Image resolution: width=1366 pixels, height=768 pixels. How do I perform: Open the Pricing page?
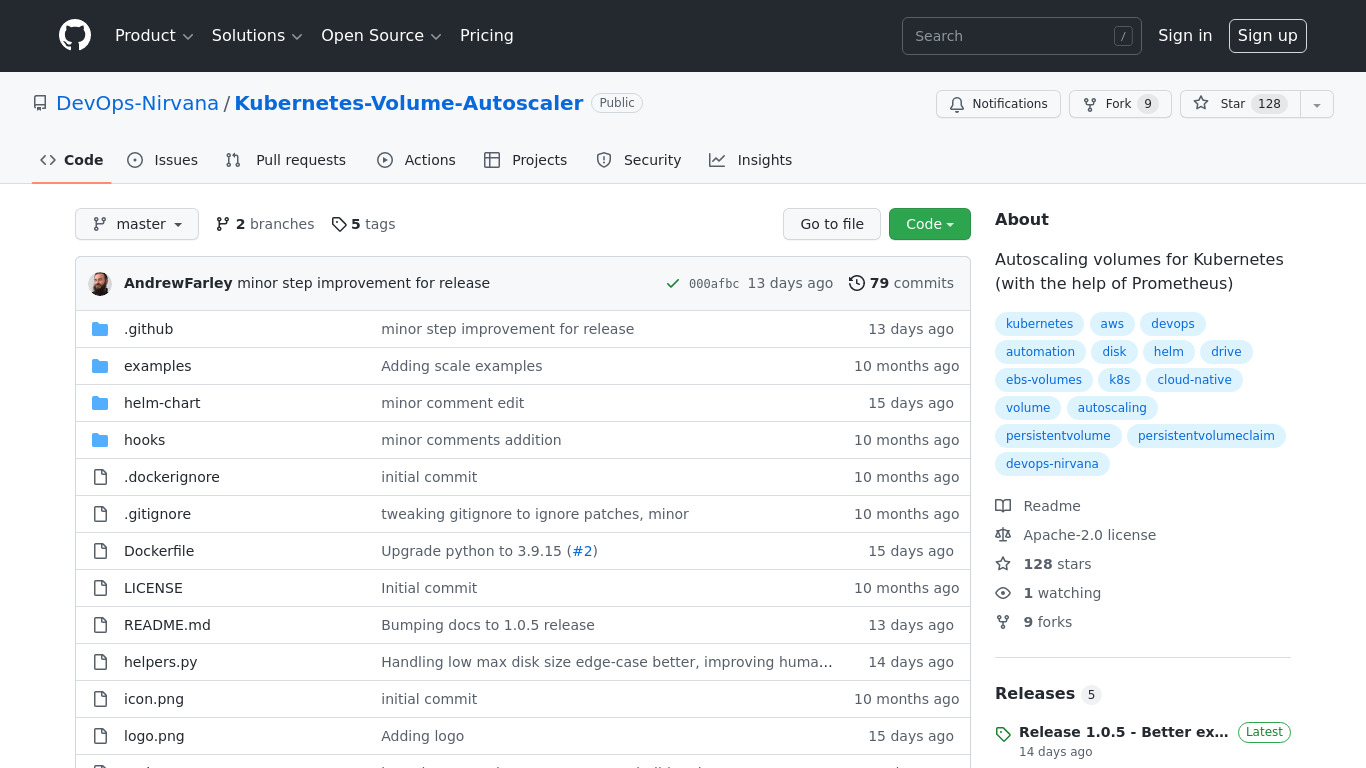[x=487, y=36]
